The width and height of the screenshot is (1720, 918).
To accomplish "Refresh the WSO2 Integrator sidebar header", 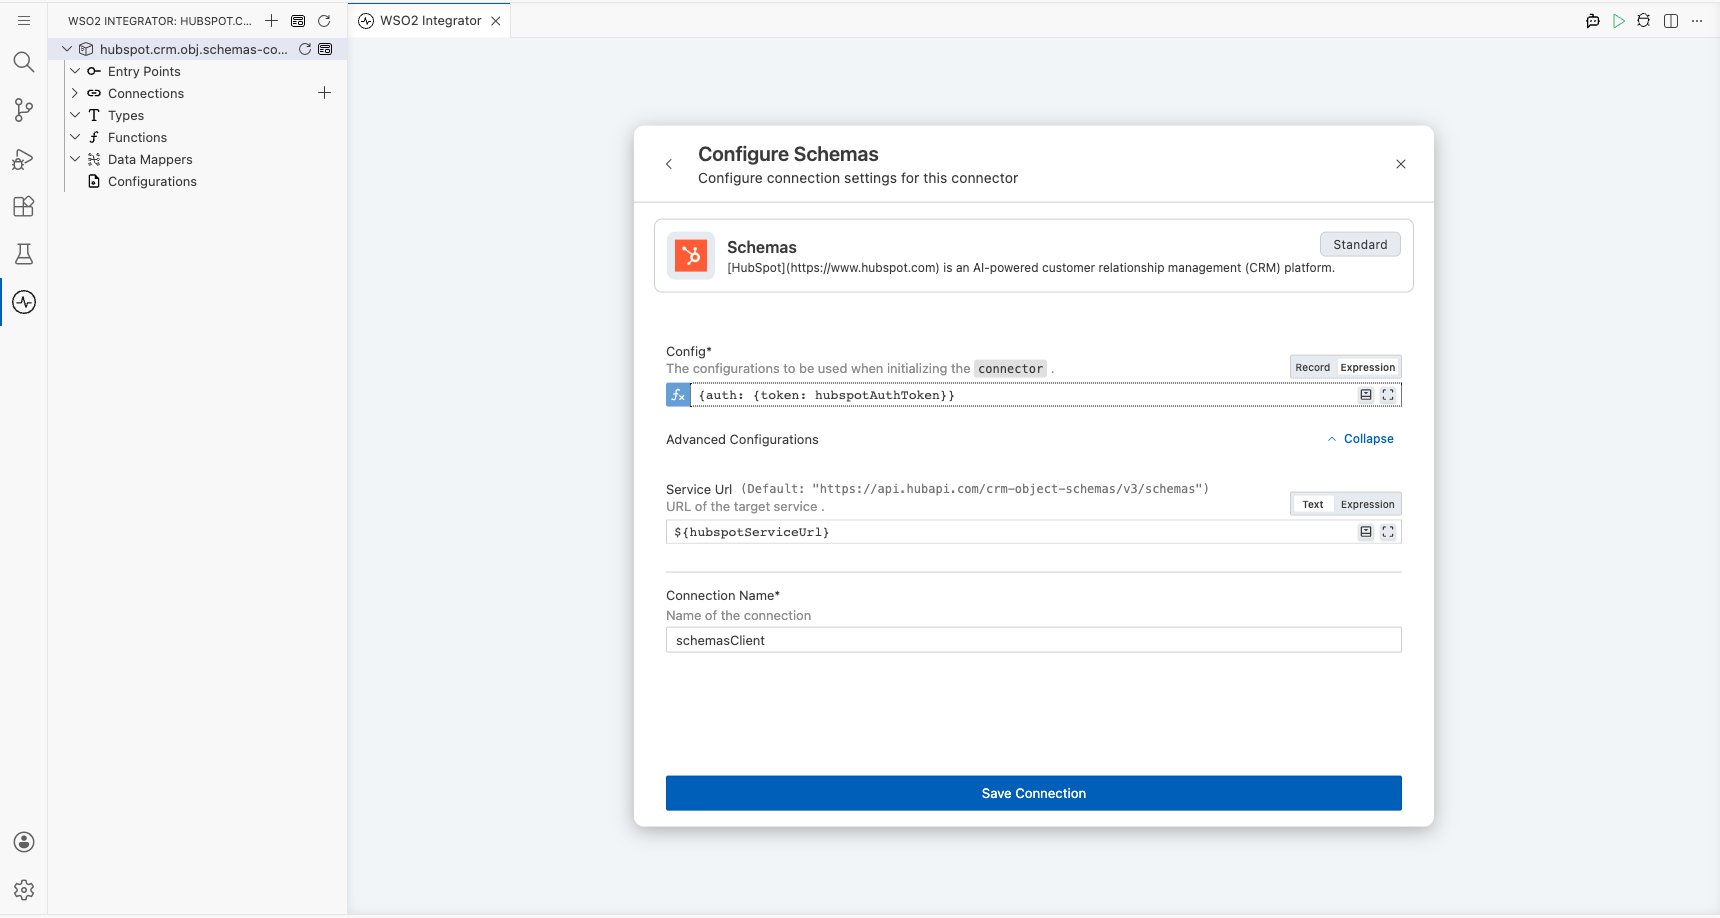I will [324, 20].
